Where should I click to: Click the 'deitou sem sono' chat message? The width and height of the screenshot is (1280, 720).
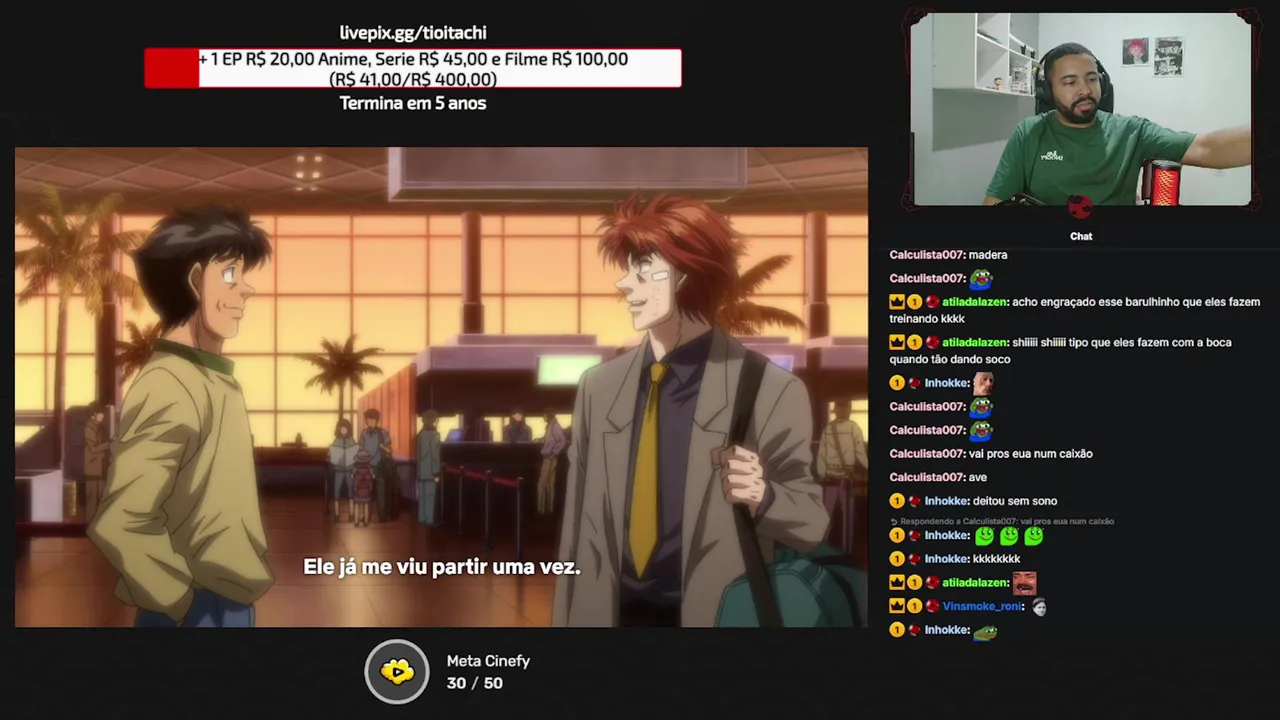click(x=1015, y=501)
